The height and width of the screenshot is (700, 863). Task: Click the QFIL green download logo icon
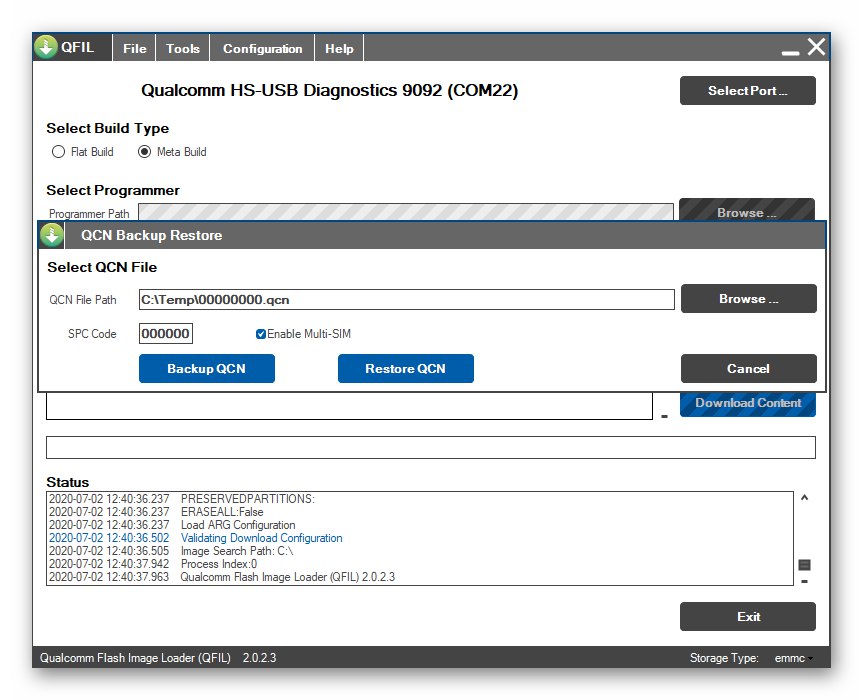tap(46, 47)
